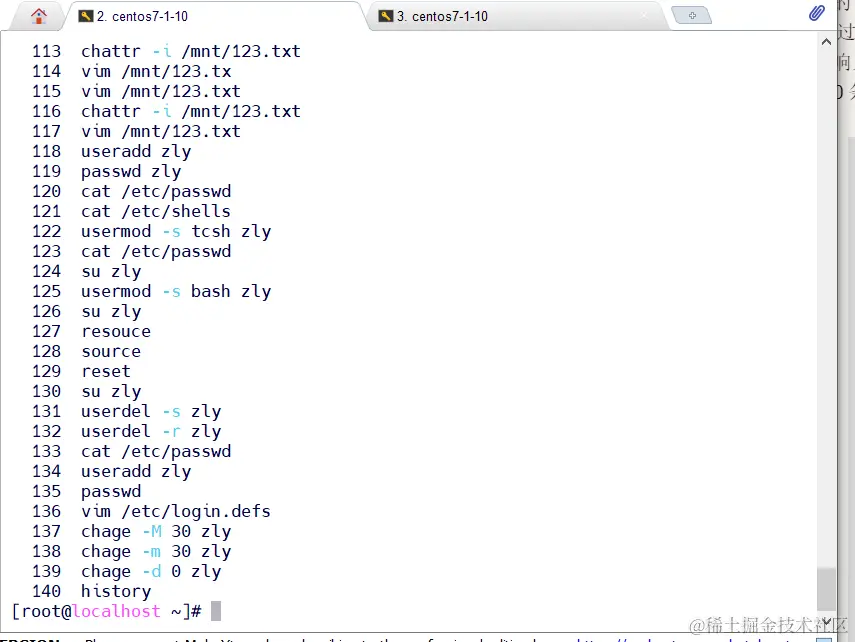Click line 140 history
The width and height of the screenshot is (855, 642).
pyautogui.click(x=91, y=591)
